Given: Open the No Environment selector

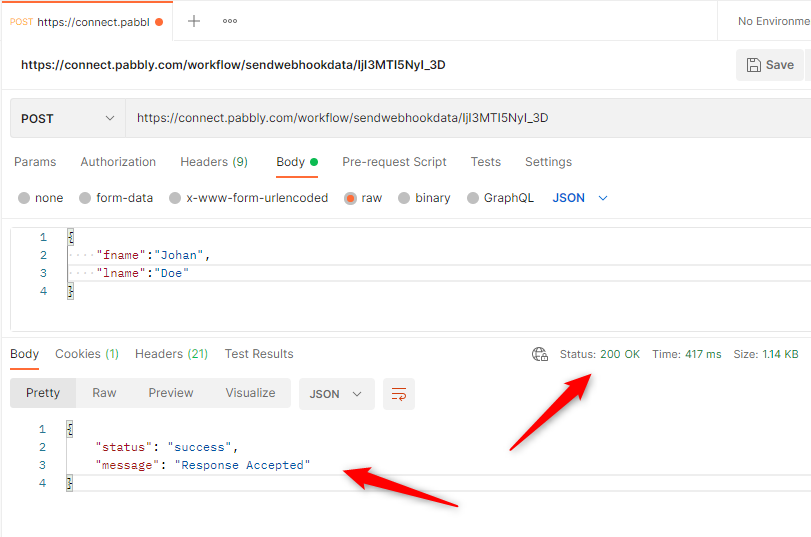Looking at the screenshot, I should pyautogui.click(x=773, y=21).
